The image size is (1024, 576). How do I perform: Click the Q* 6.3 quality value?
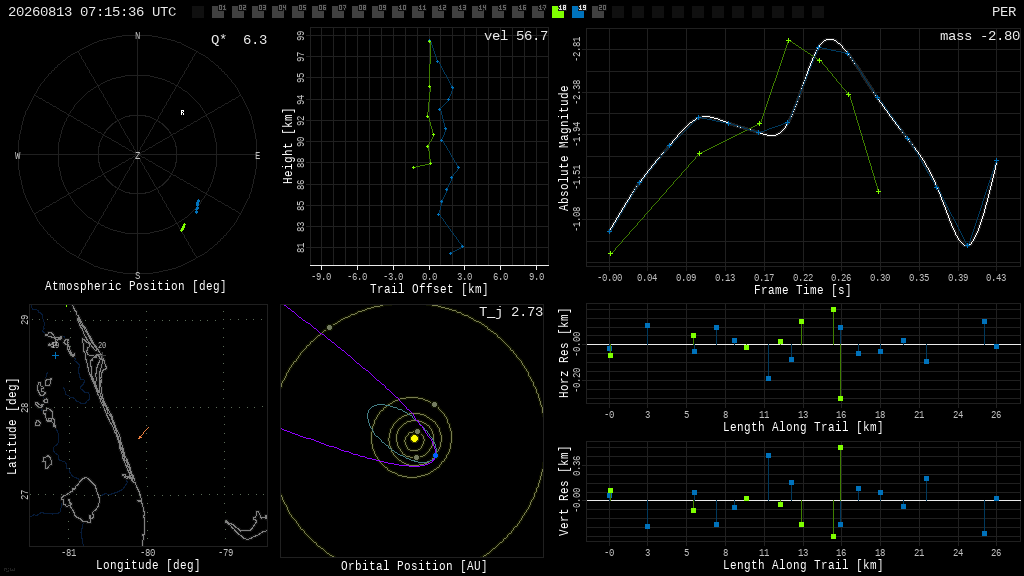(x=239, y=40)
